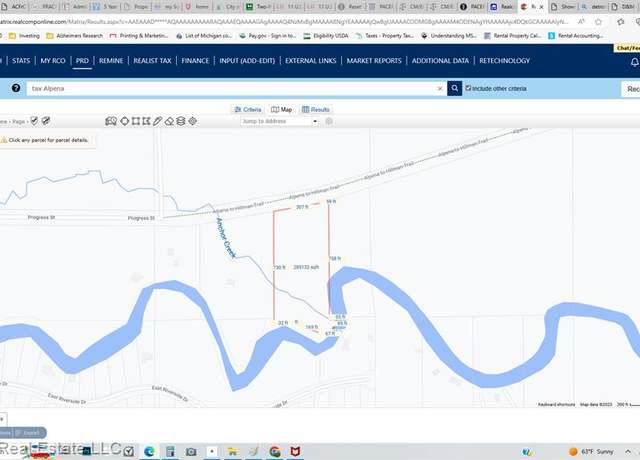Click the check-all on page shield icon

(x=34, y=121)
